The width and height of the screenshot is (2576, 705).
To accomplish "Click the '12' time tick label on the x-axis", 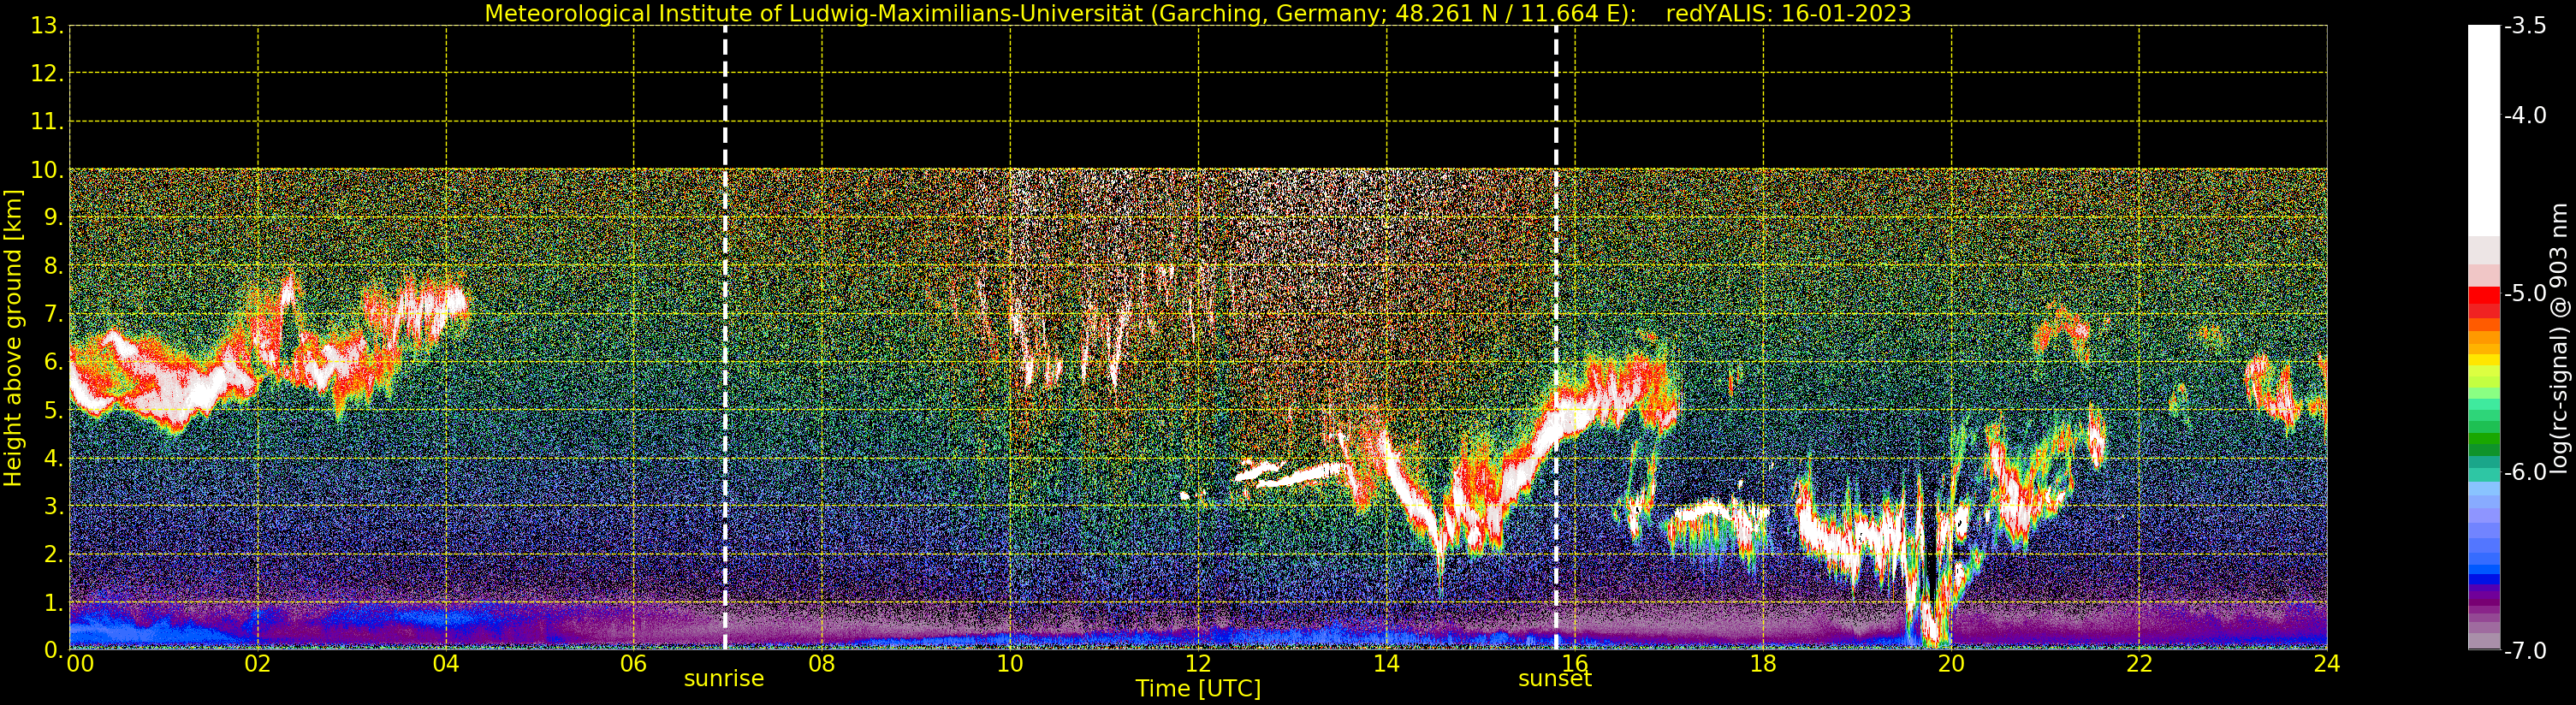I will tap(1198, 664).
